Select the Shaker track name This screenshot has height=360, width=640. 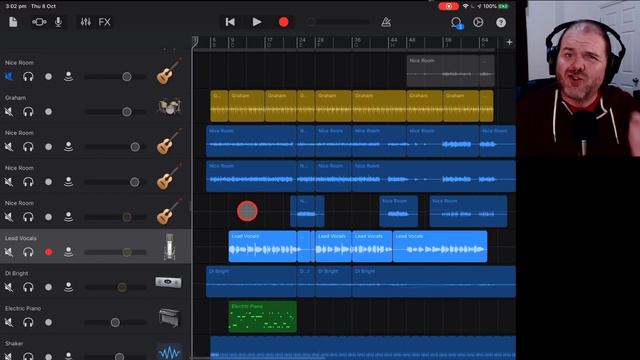[x=14, y=344]
